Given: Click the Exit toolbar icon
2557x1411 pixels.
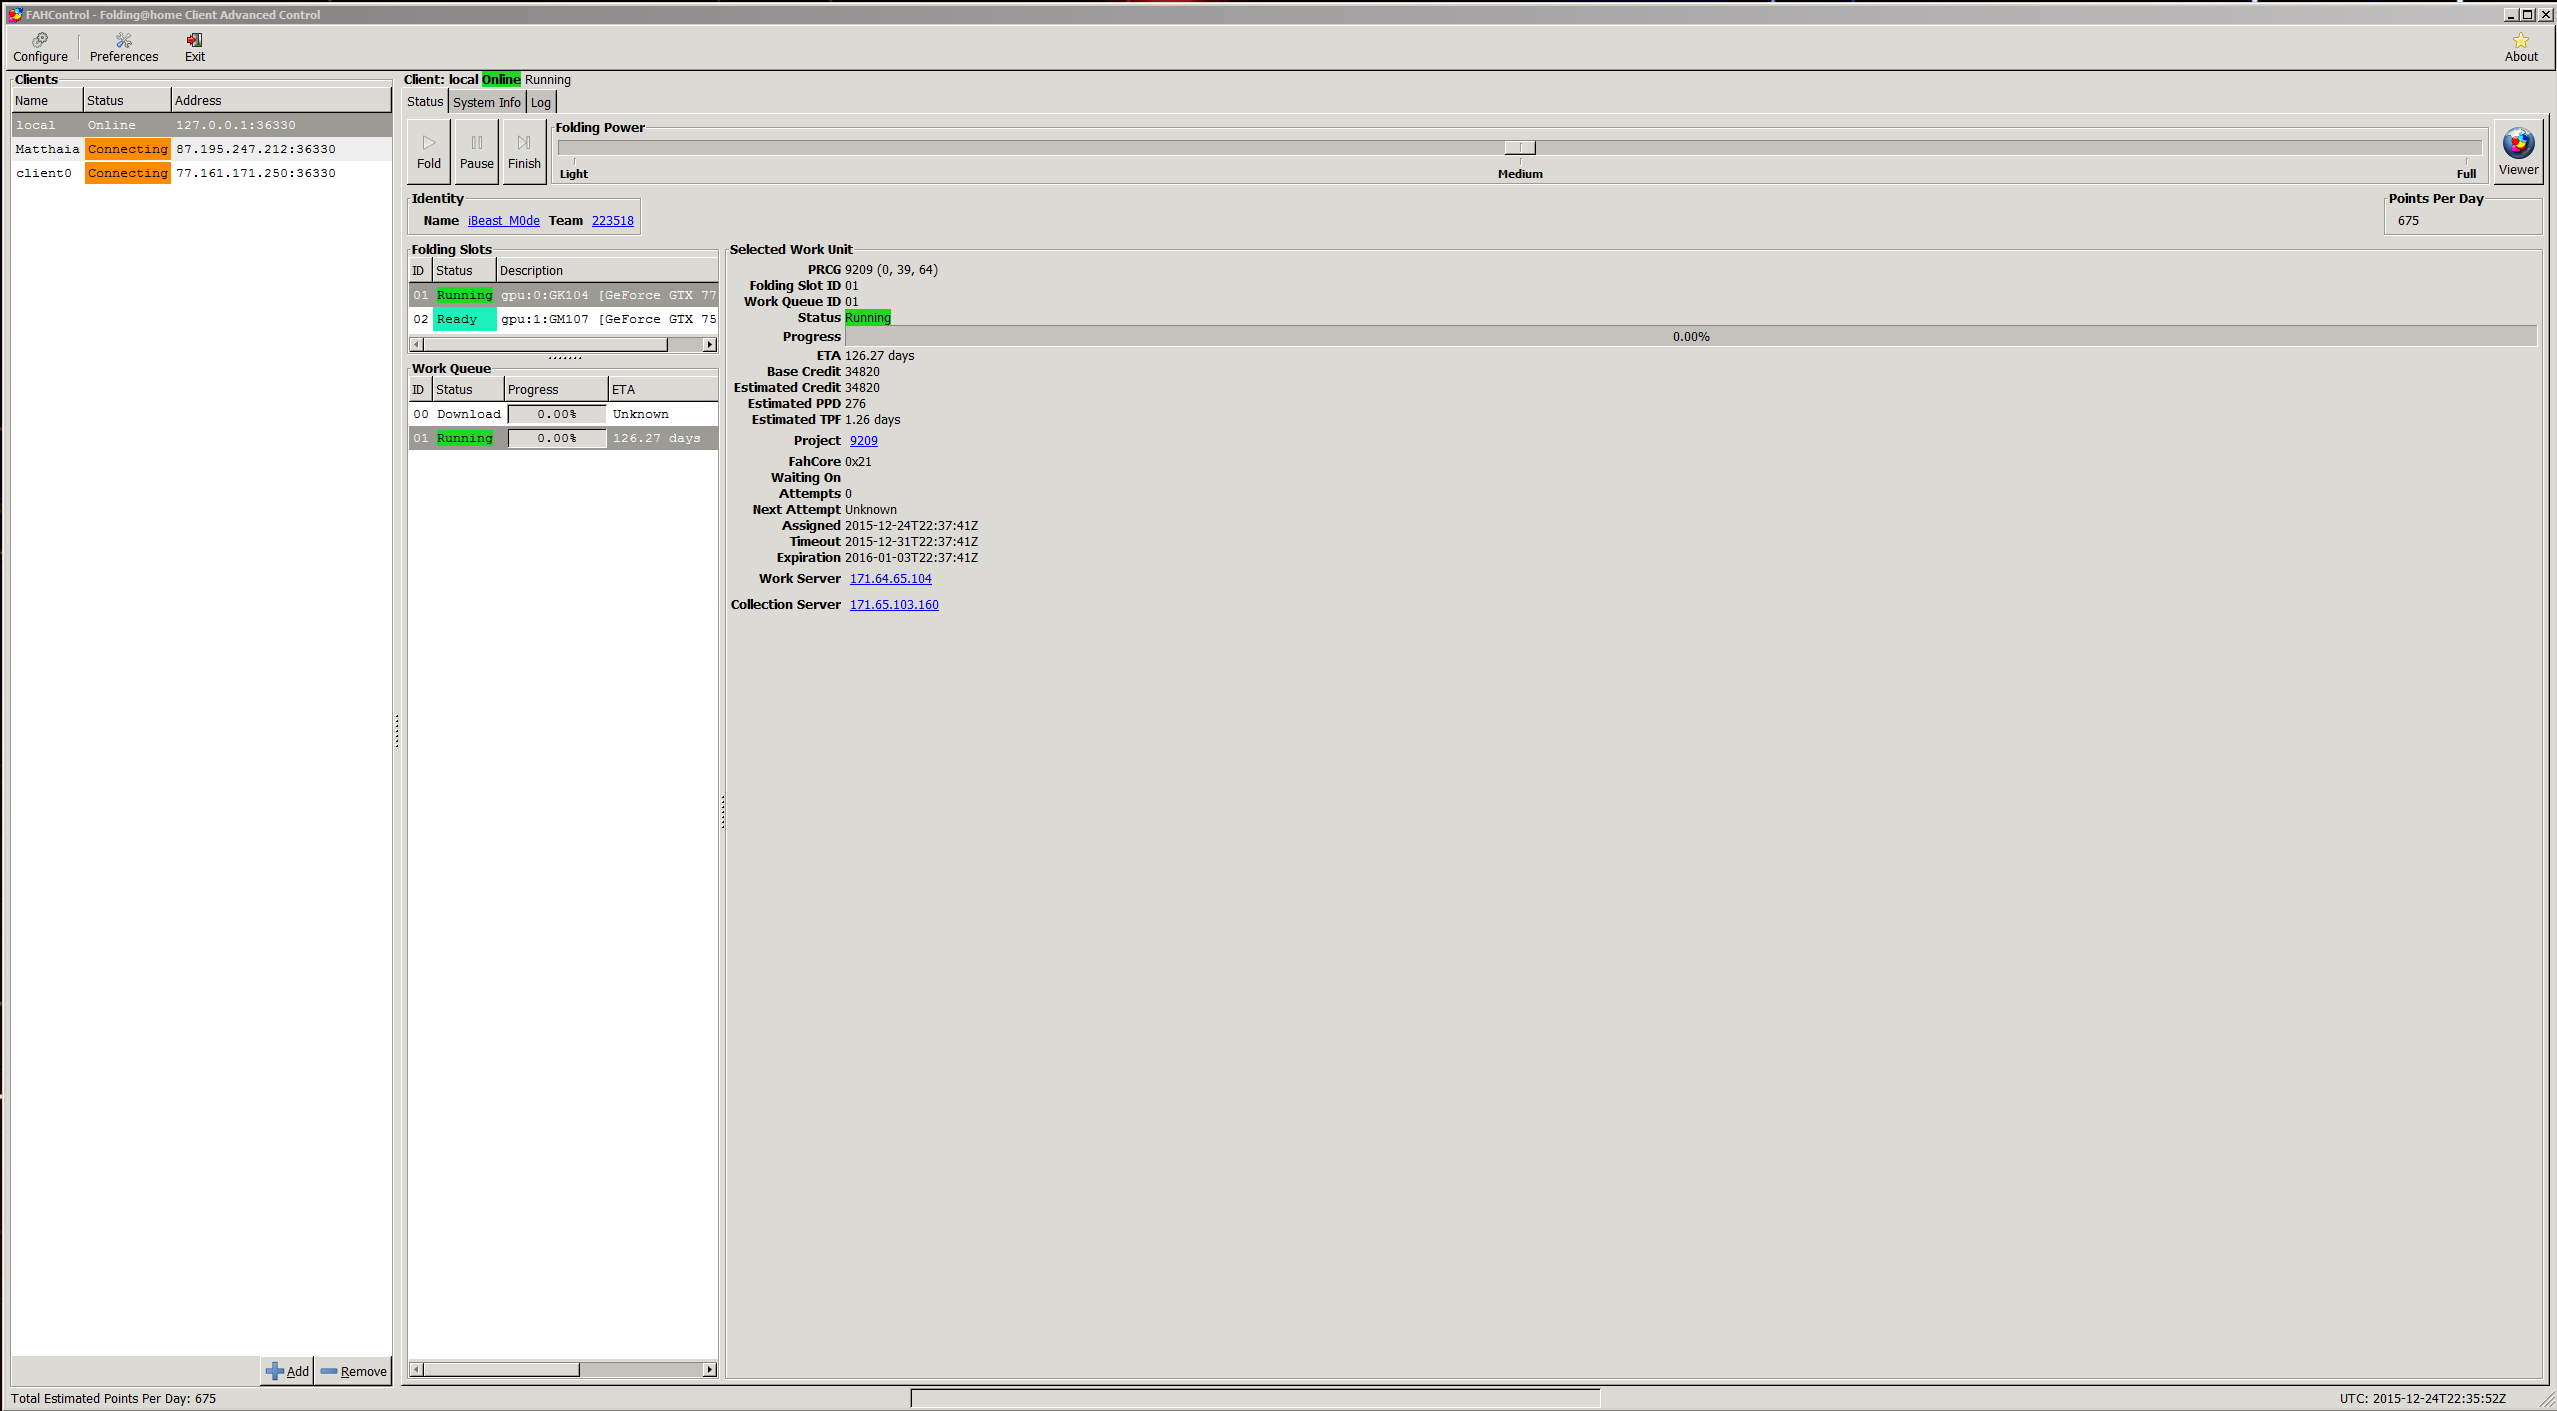Looking at the screenshot, I should (194, 46).
